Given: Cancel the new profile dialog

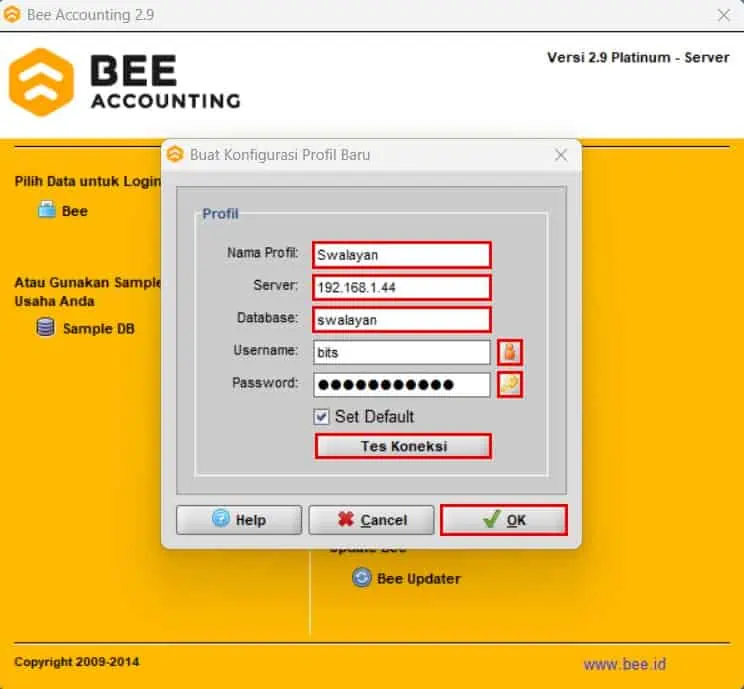Looking at the screenshot, I should pyautogui.click(x=372, y=520).
